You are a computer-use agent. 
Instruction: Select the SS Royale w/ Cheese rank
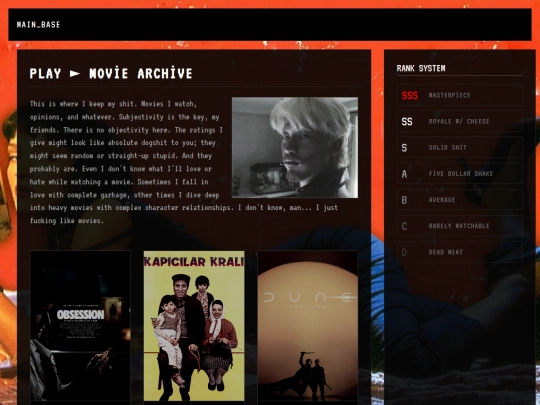coord(460,121)
